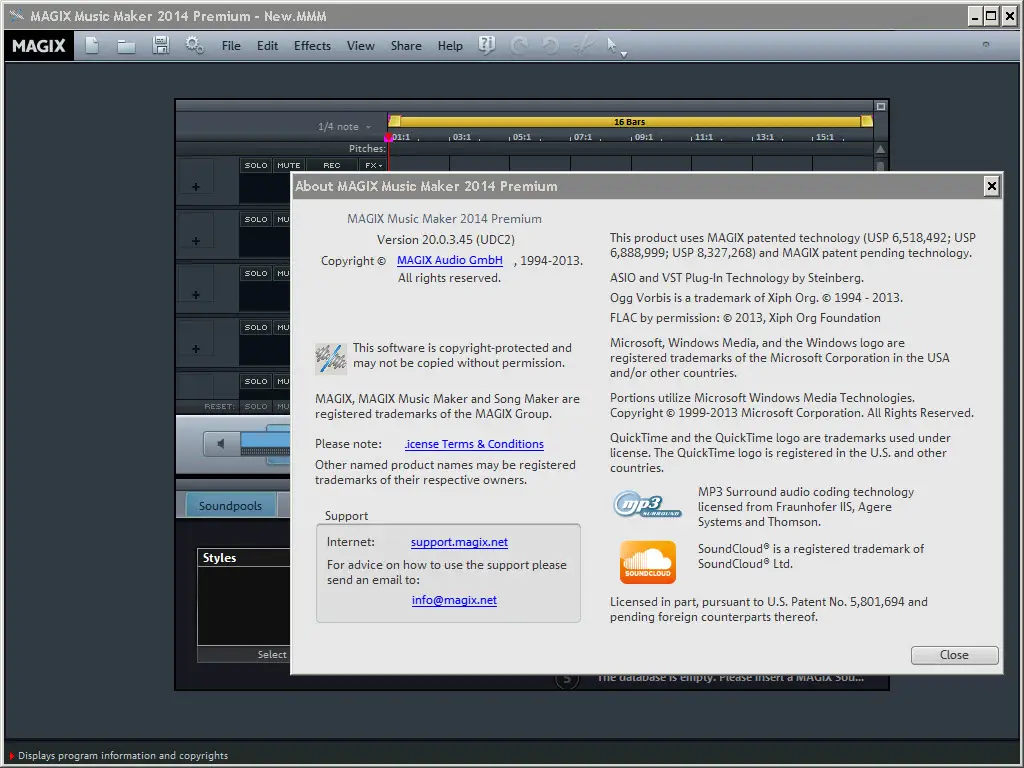
Task: Add an instrument with track one's plus icon
Action: (195, 187)
